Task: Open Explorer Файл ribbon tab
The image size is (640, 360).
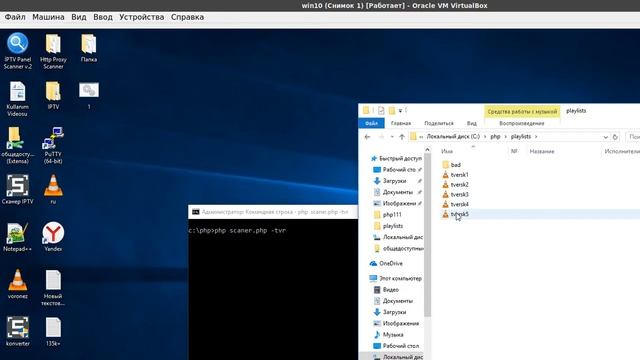Action: tap(371, 123)
